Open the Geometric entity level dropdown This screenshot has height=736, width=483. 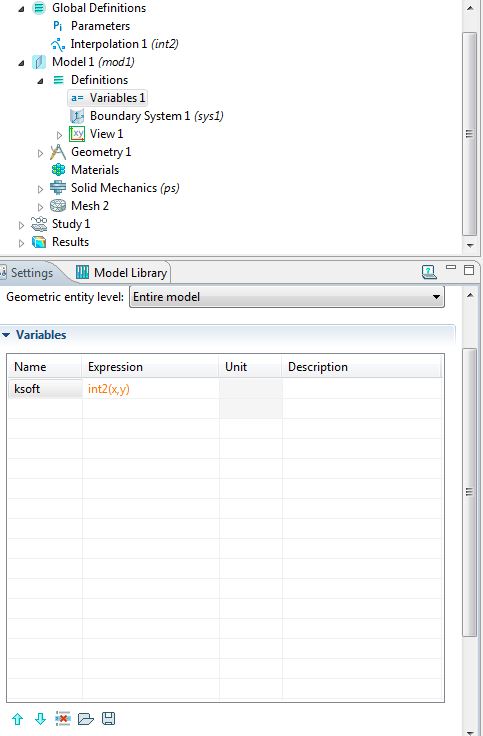(x=286, y=297)
